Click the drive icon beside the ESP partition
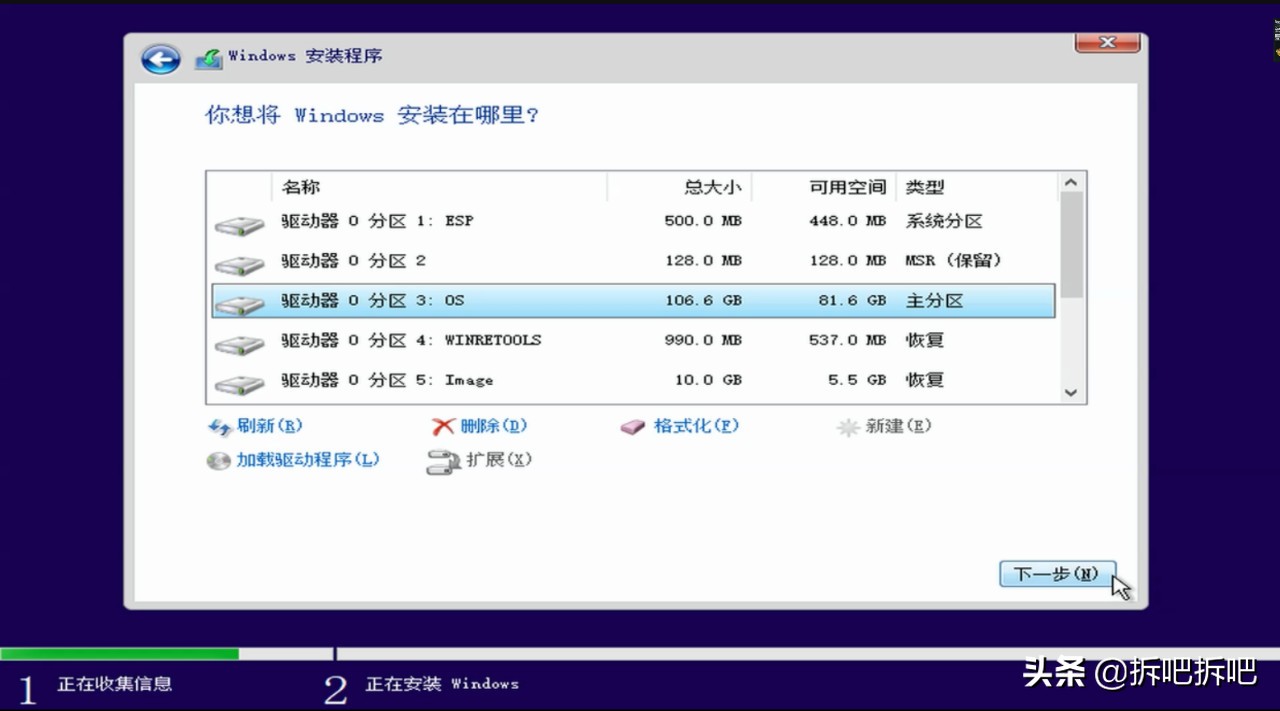 (x=238, y=221)
